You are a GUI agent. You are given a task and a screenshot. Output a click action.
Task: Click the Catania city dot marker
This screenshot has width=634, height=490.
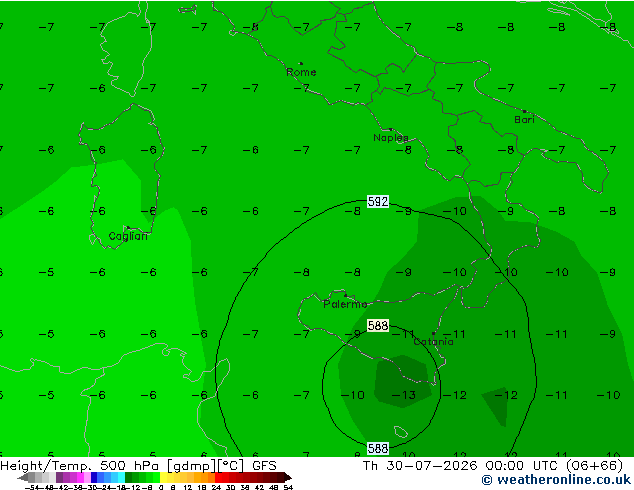coord(433,334)
